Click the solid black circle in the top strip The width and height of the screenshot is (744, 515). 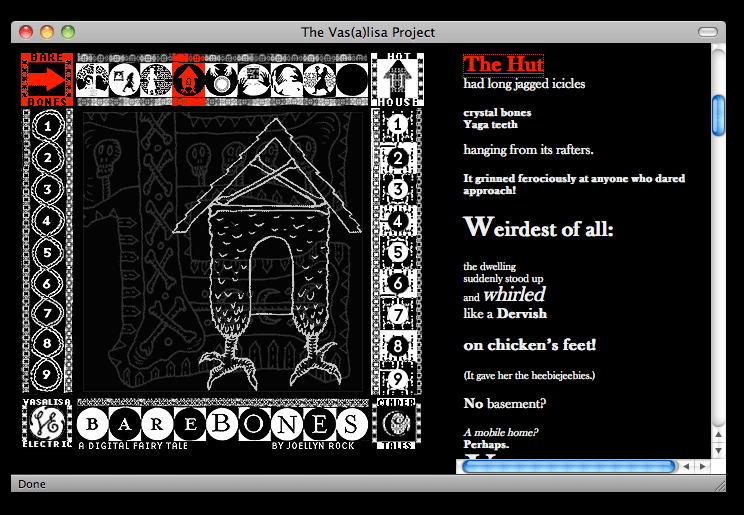tap(351, 80)
